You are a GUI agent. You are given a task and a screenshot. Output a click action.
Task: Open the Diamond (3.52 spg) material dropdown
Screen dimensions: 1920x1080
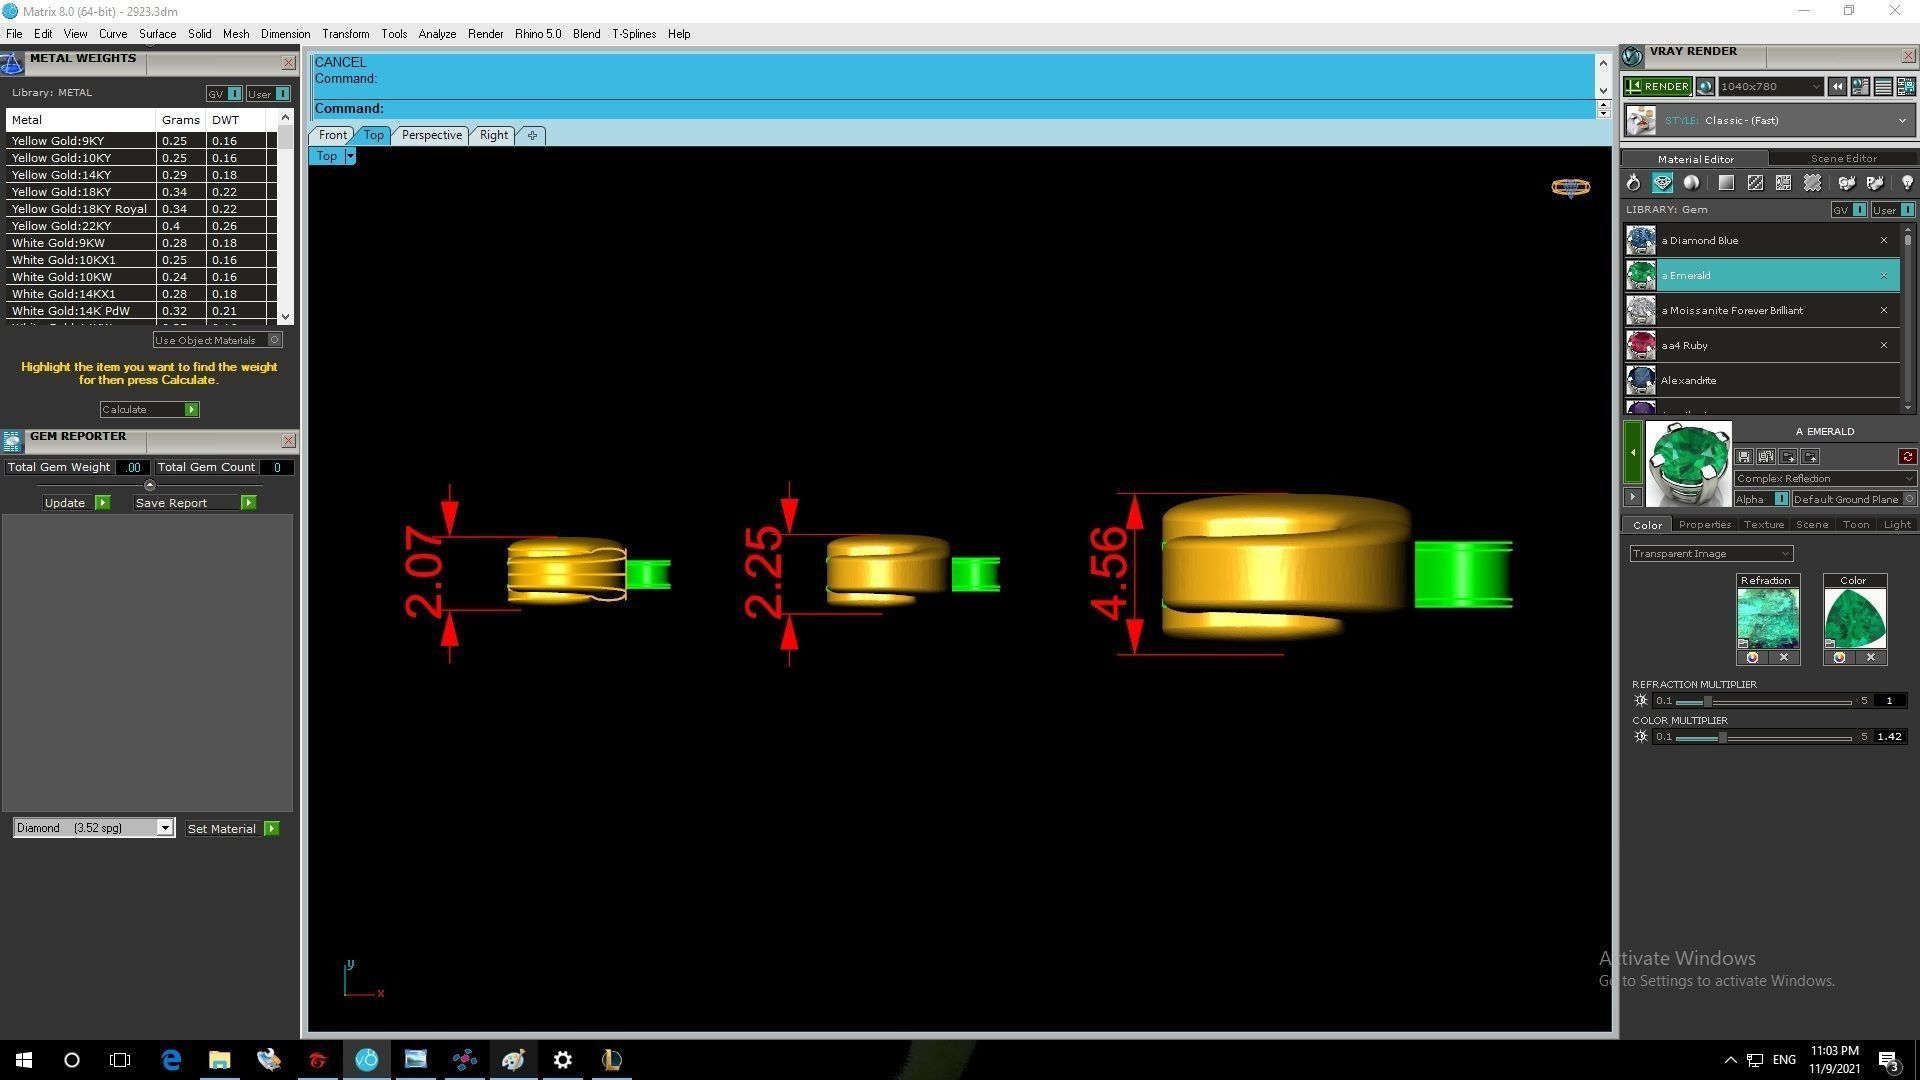[x=164, y=828]
